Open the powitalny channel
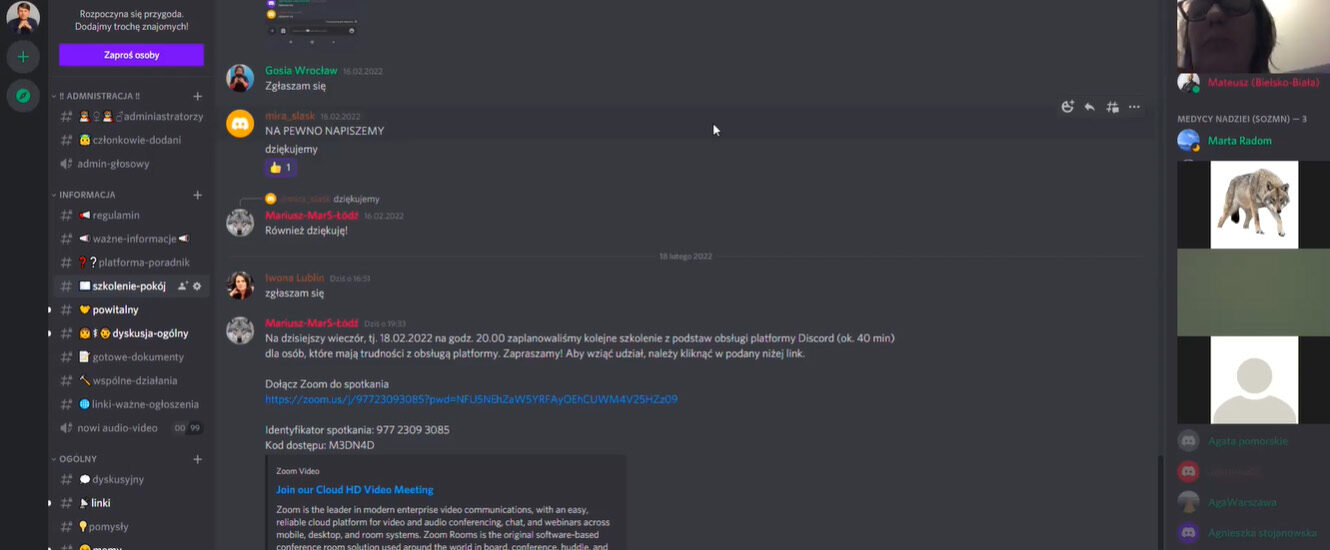1330x550 pixels. pos(130,310)
